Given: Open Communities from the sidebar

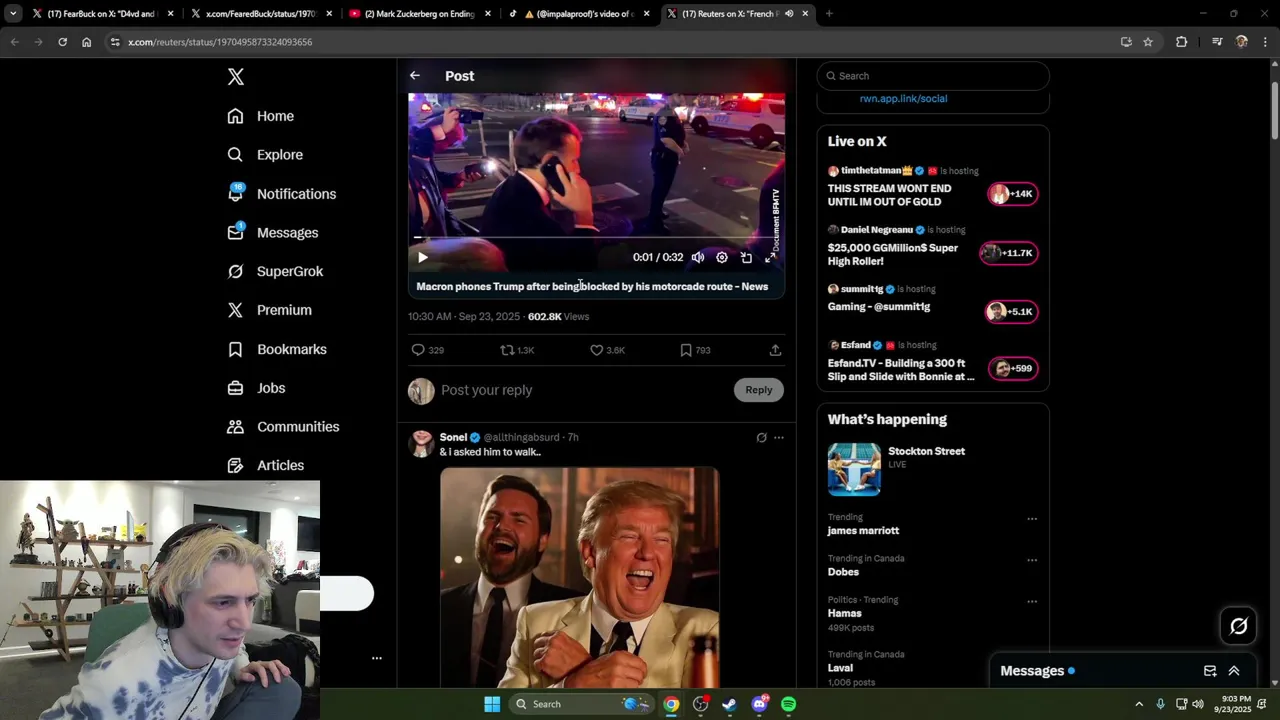Looking at the screenshot, I should [x=283, y=427].
